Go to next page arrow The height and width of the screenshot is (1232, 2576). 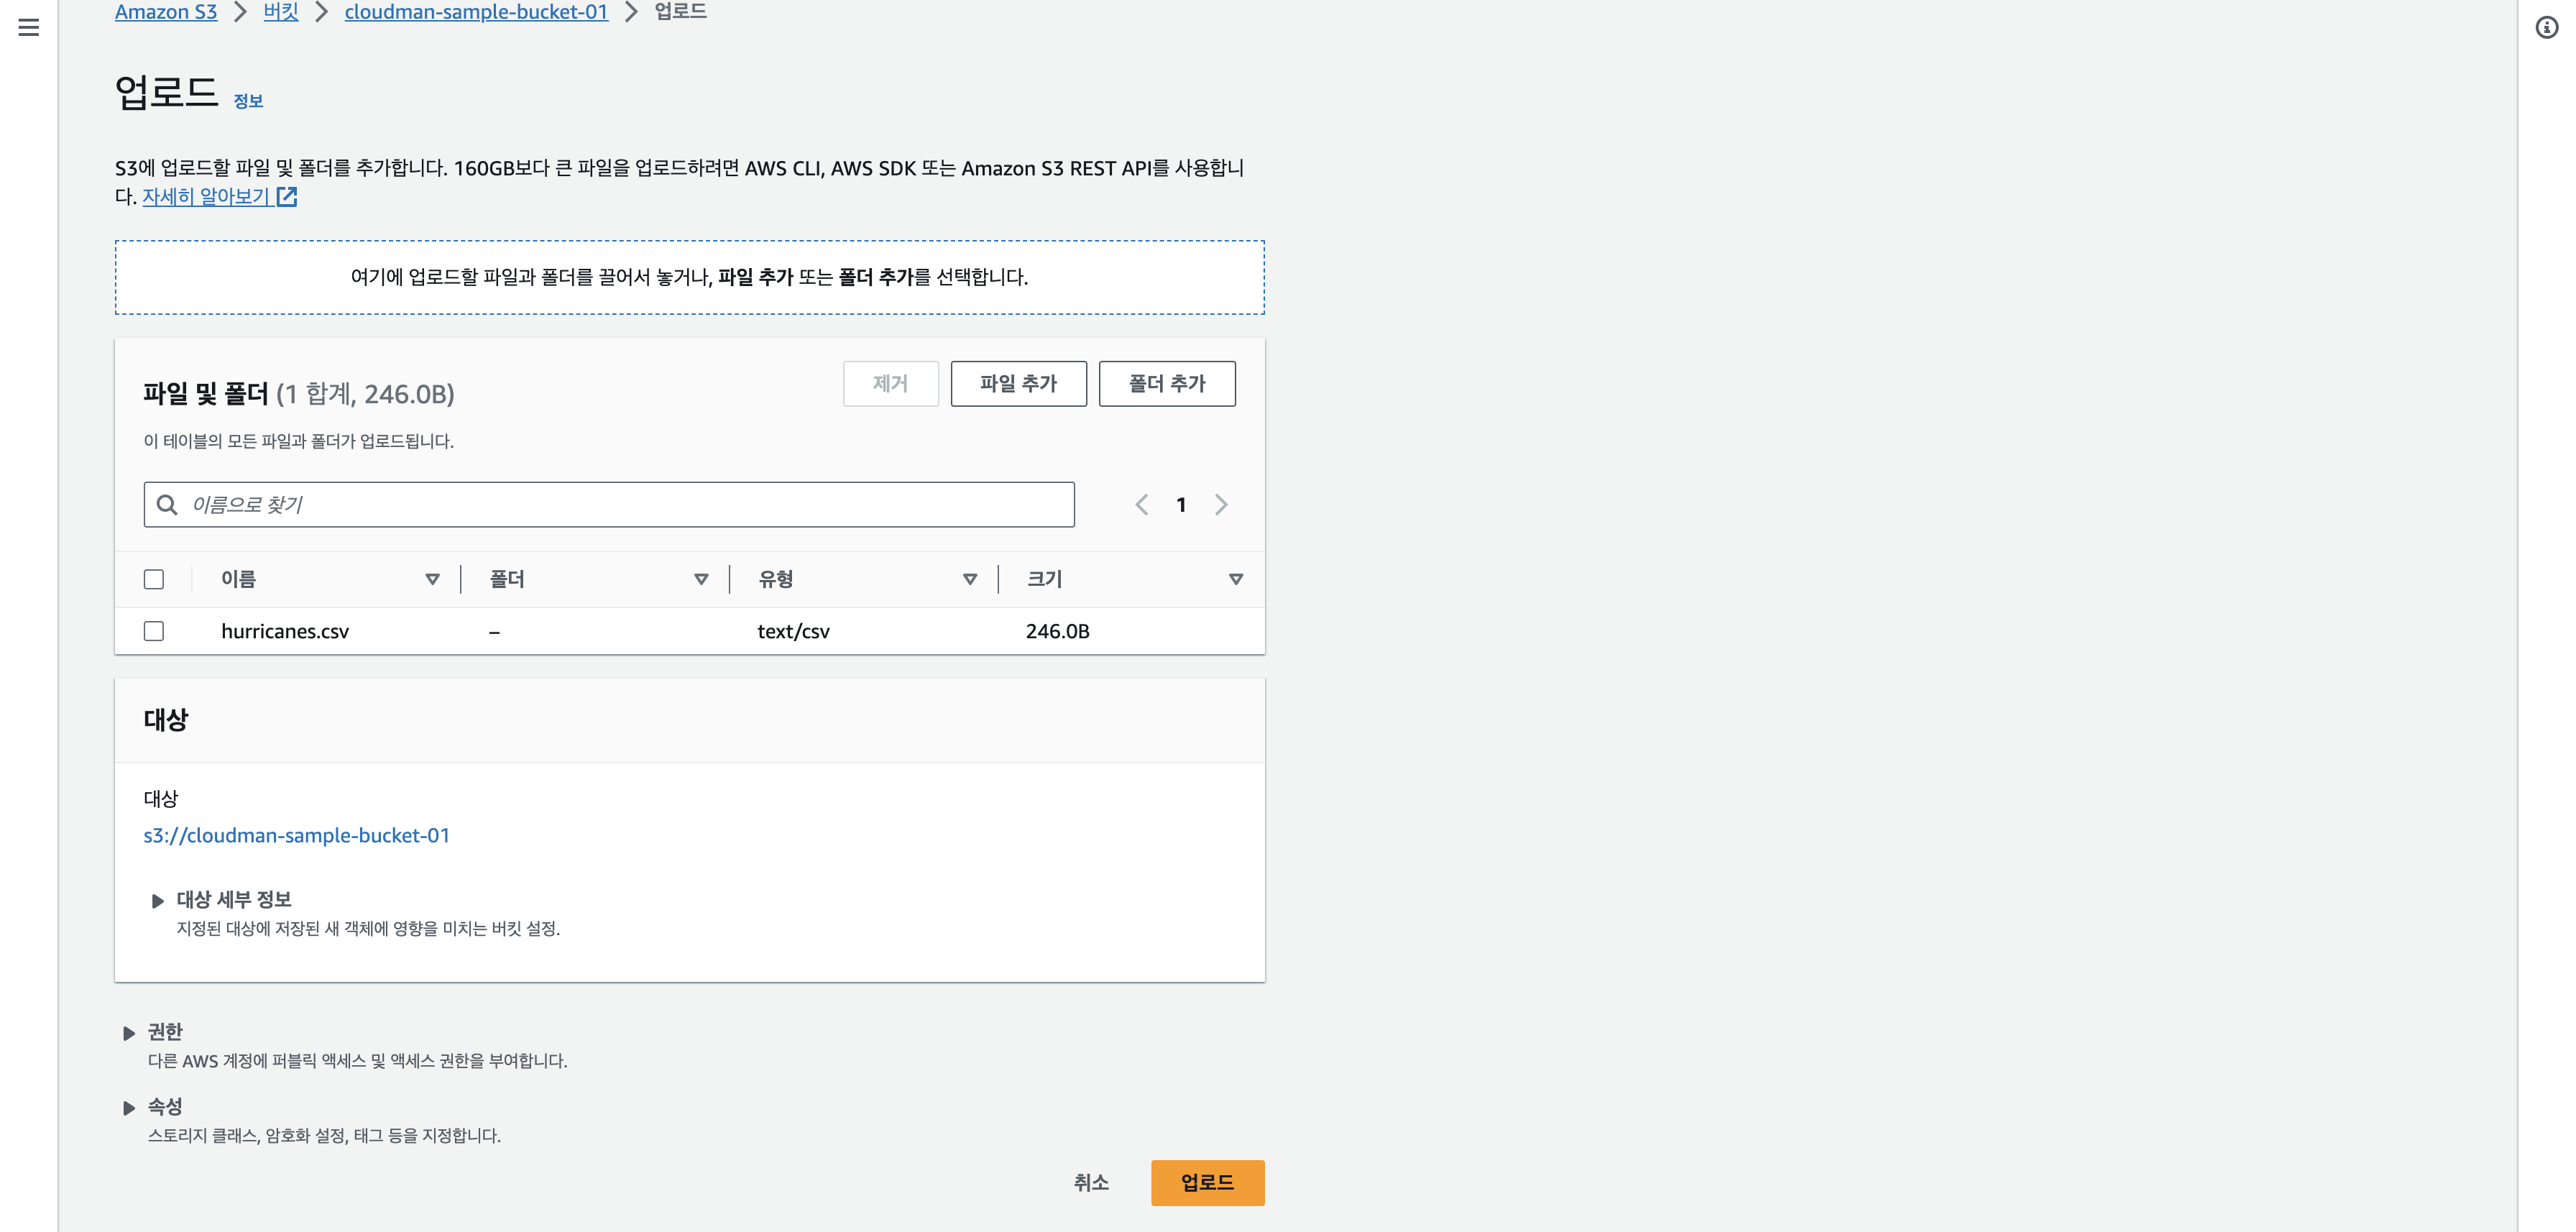click(1221, 505)
